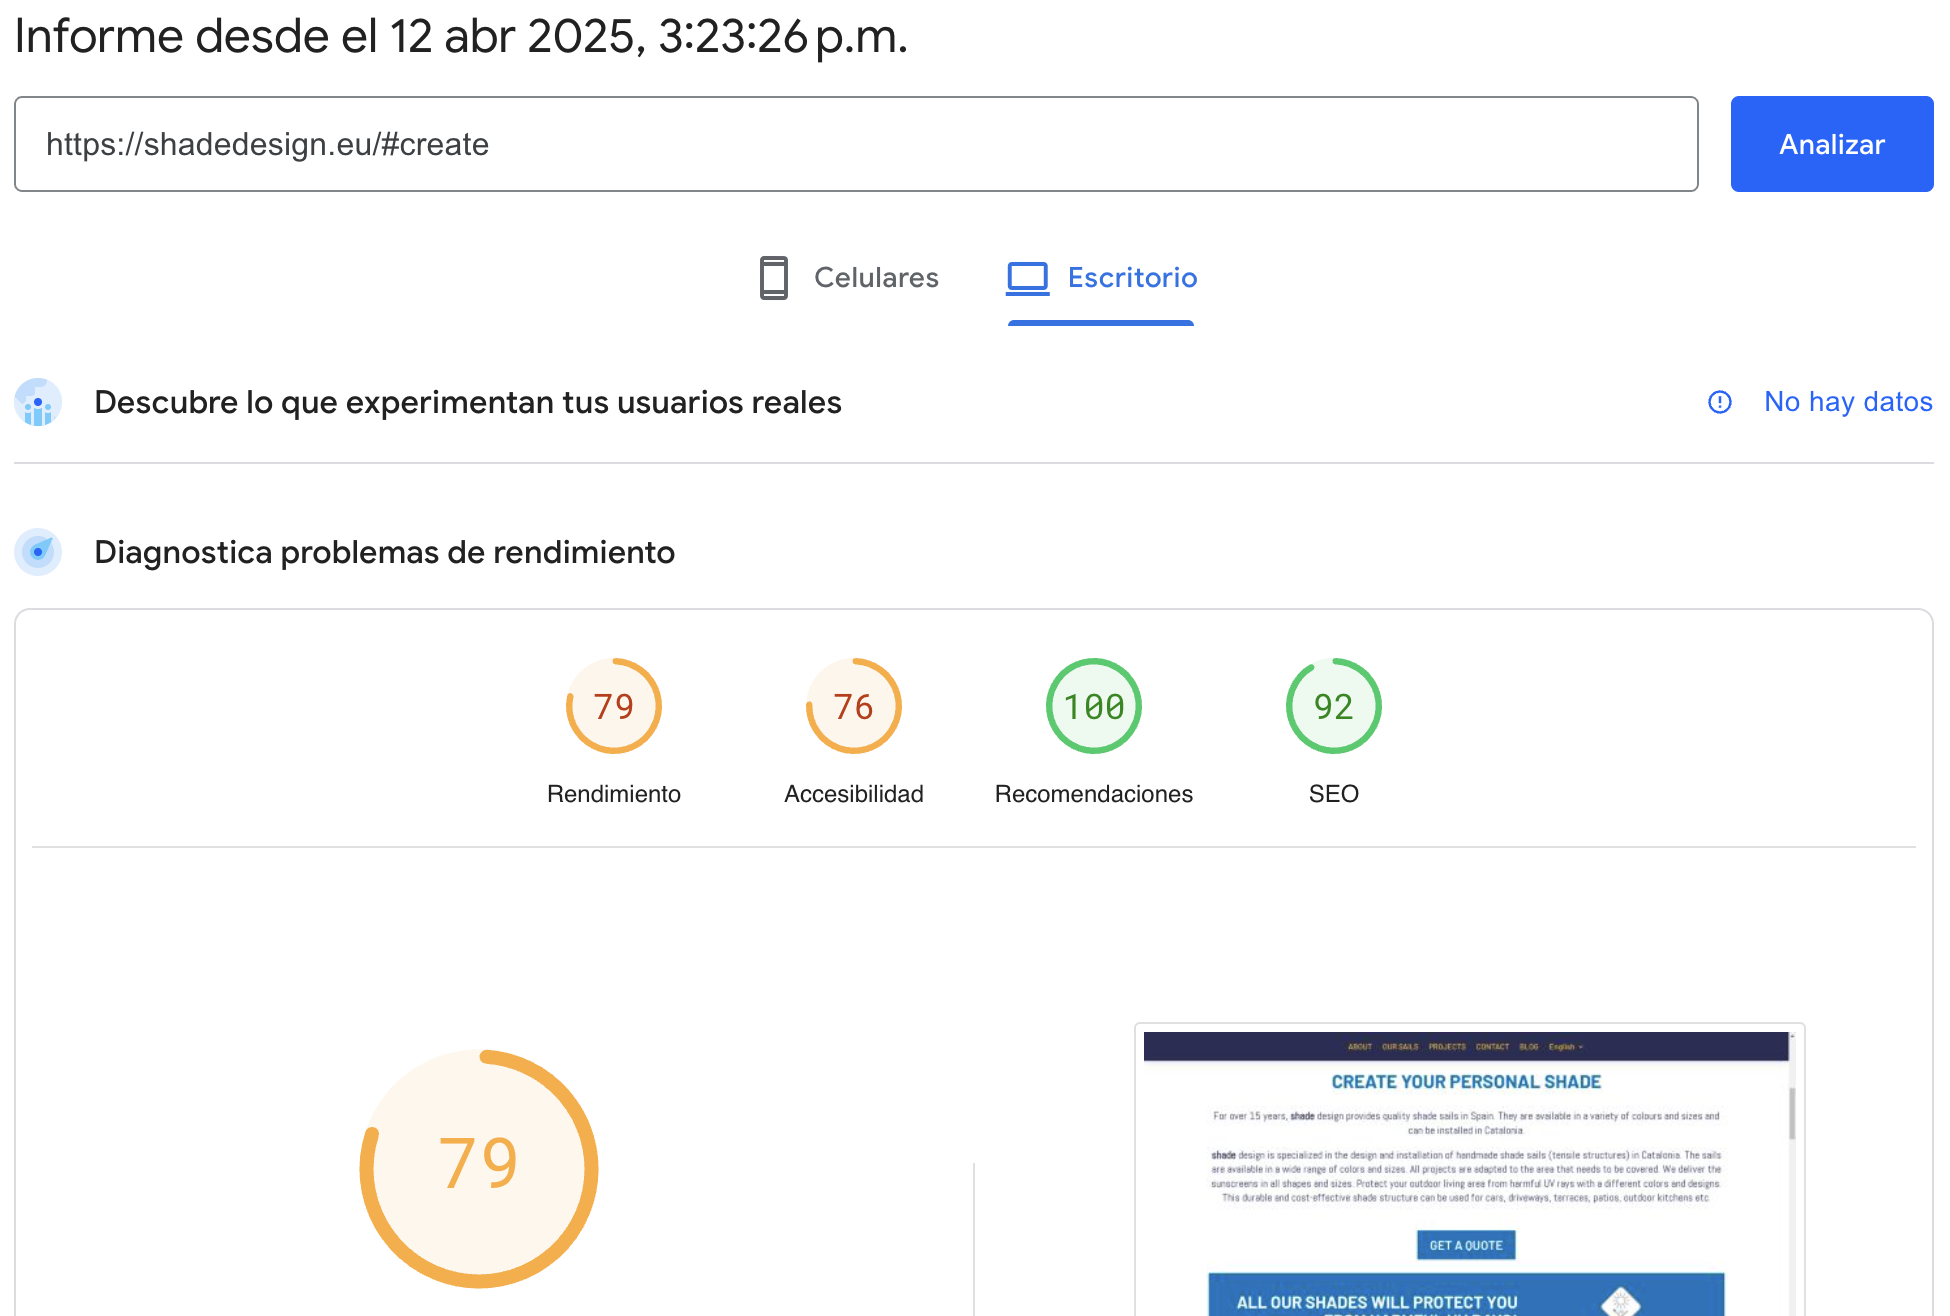Click the mobile phone icon for Celulares
Image resolution: width=1950 pixels, height=1316 pixels.
pyautogui.click(x=773, y=277)
